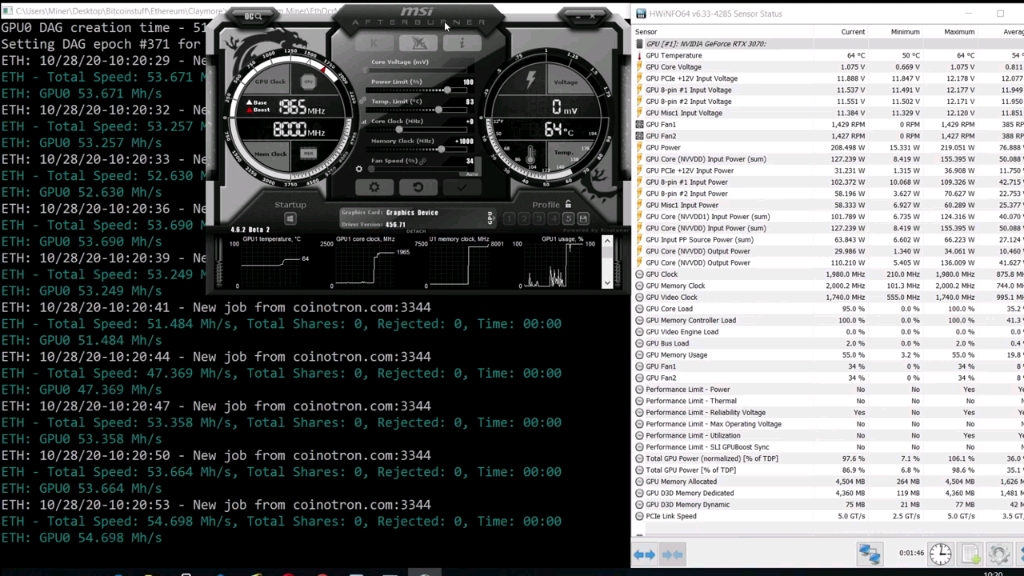
Task: Open the OC Scanner in Afterburner
Action: tap(253, 16)
